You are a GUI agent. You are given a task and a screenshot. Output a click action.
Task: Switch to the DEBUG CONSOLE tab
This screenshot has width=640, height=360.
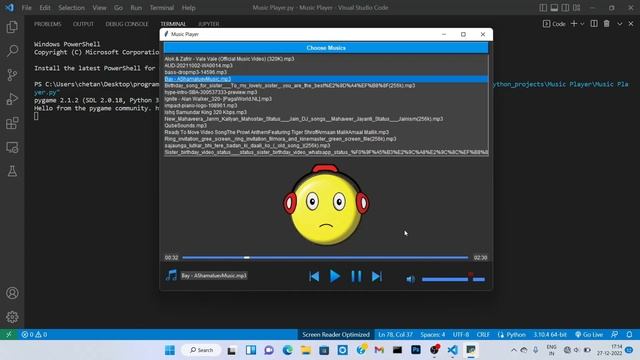tap(127, 24)
